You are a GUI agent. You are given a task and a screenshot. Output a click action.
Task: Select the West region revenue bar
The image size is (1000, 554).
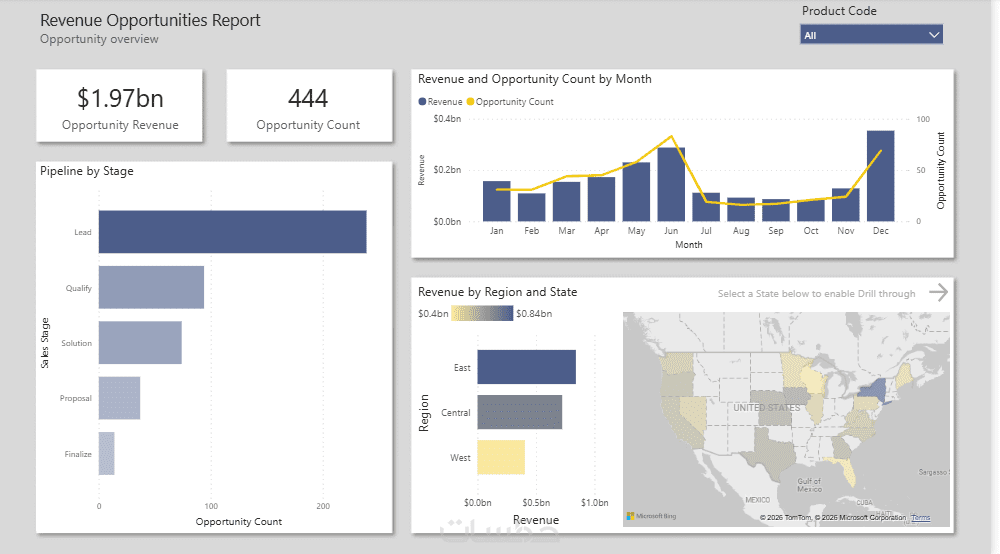pos(501,457)
